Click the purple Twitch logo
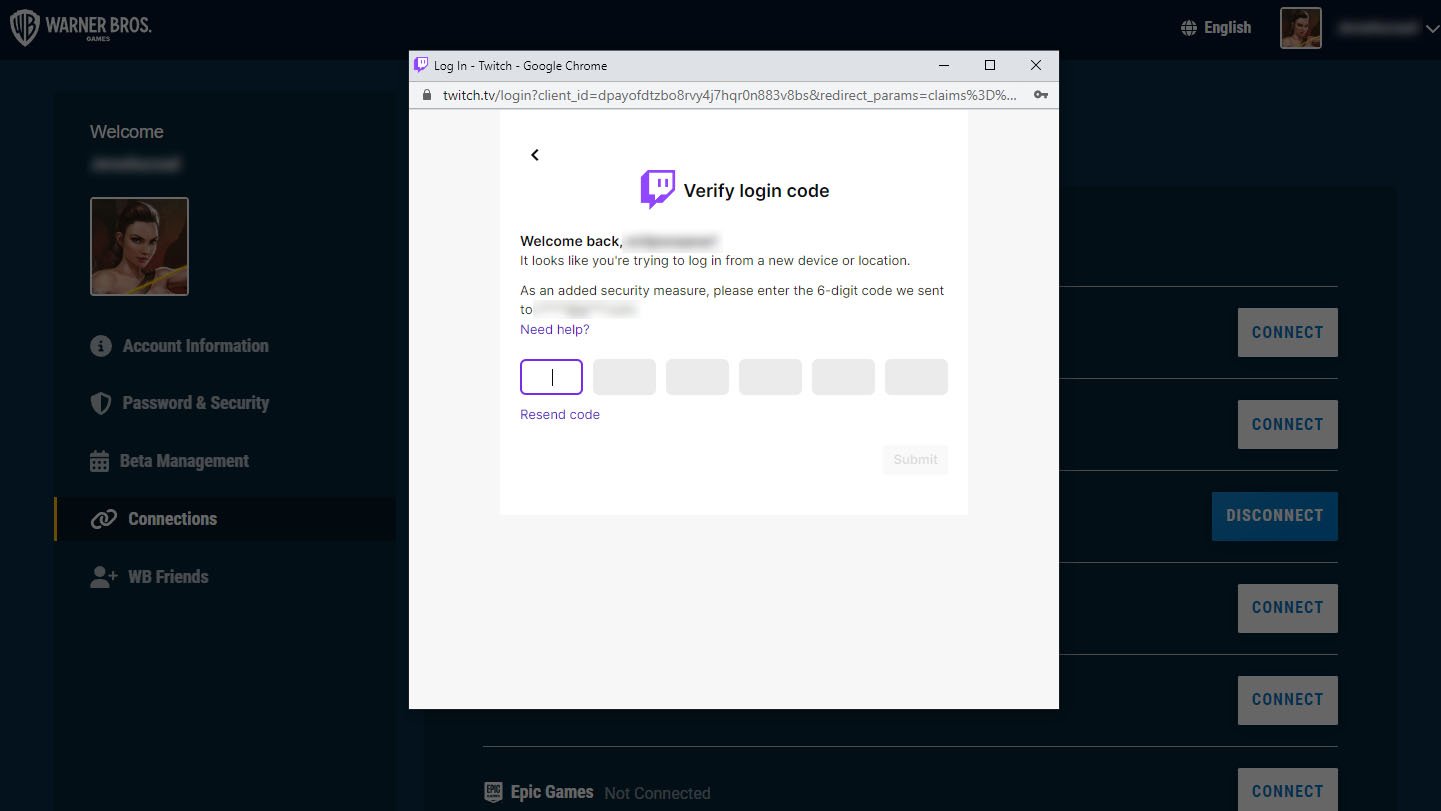The image size is (1441, 811). pos(657,189)
